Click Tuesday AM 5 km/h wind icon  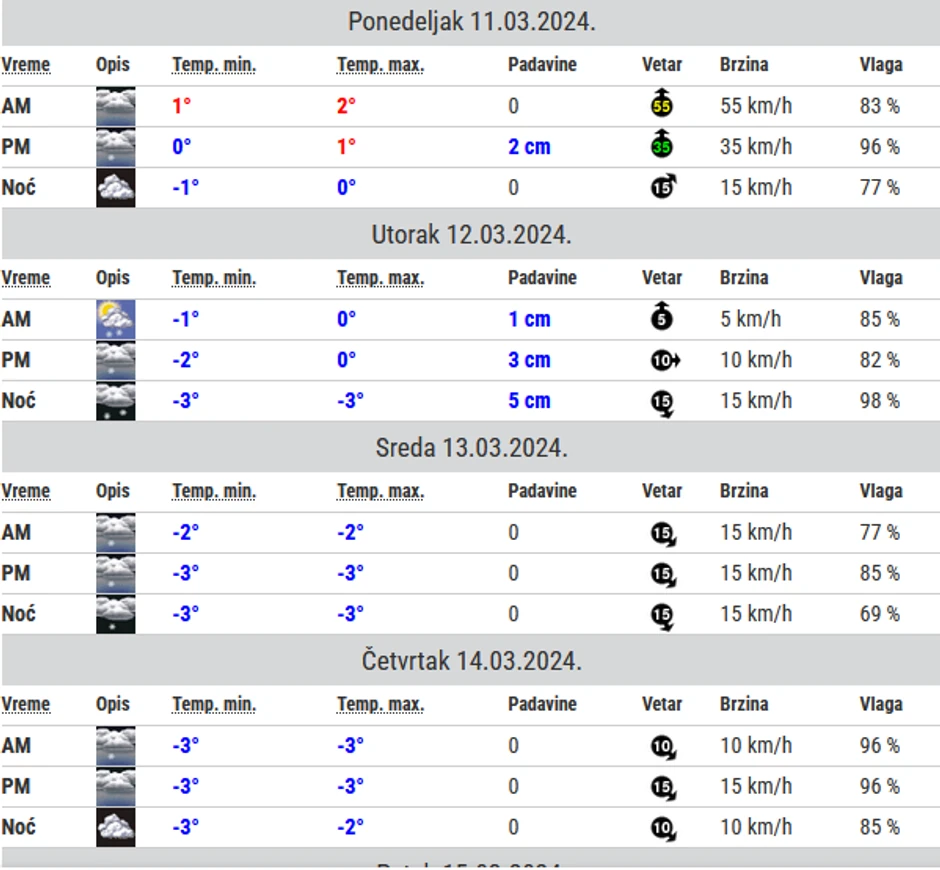click(661, 318)
